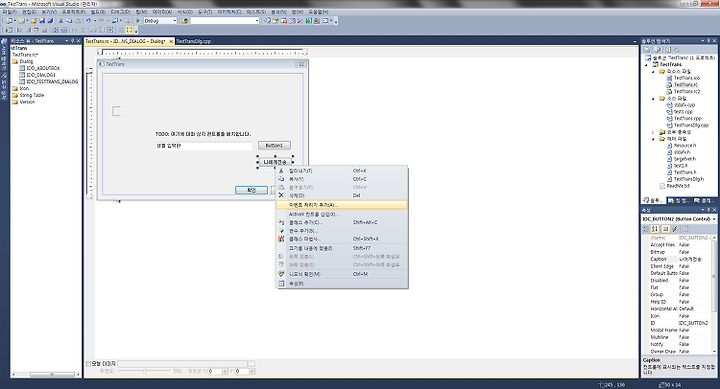Choose Add Event Handler in the context menu
The height and width of the screenshot is (389, 720).
point(342,205)
